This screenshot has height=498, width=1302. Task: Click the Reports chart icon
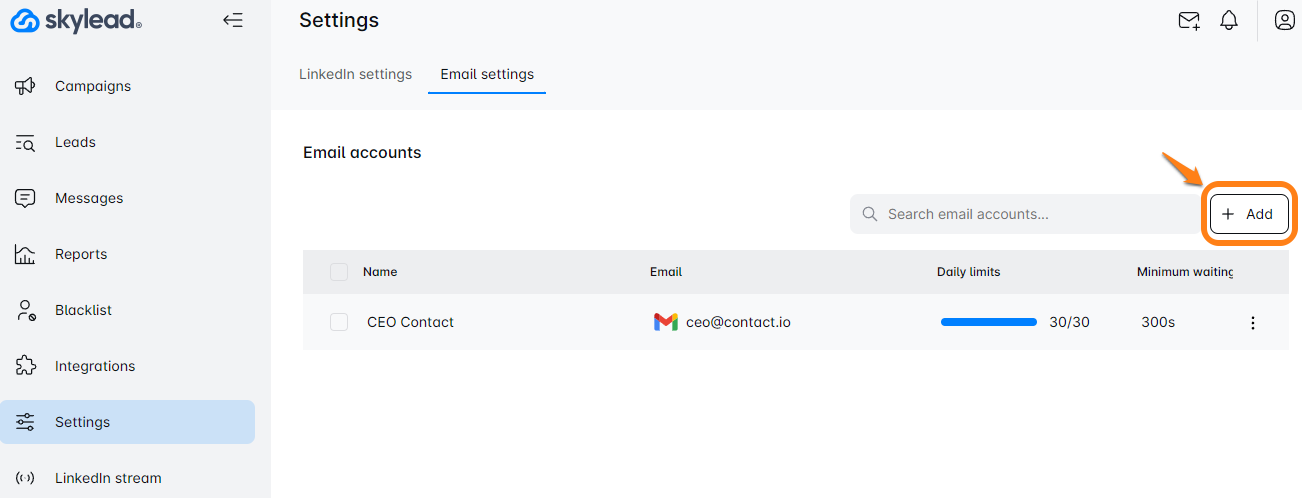pos(25,254)
